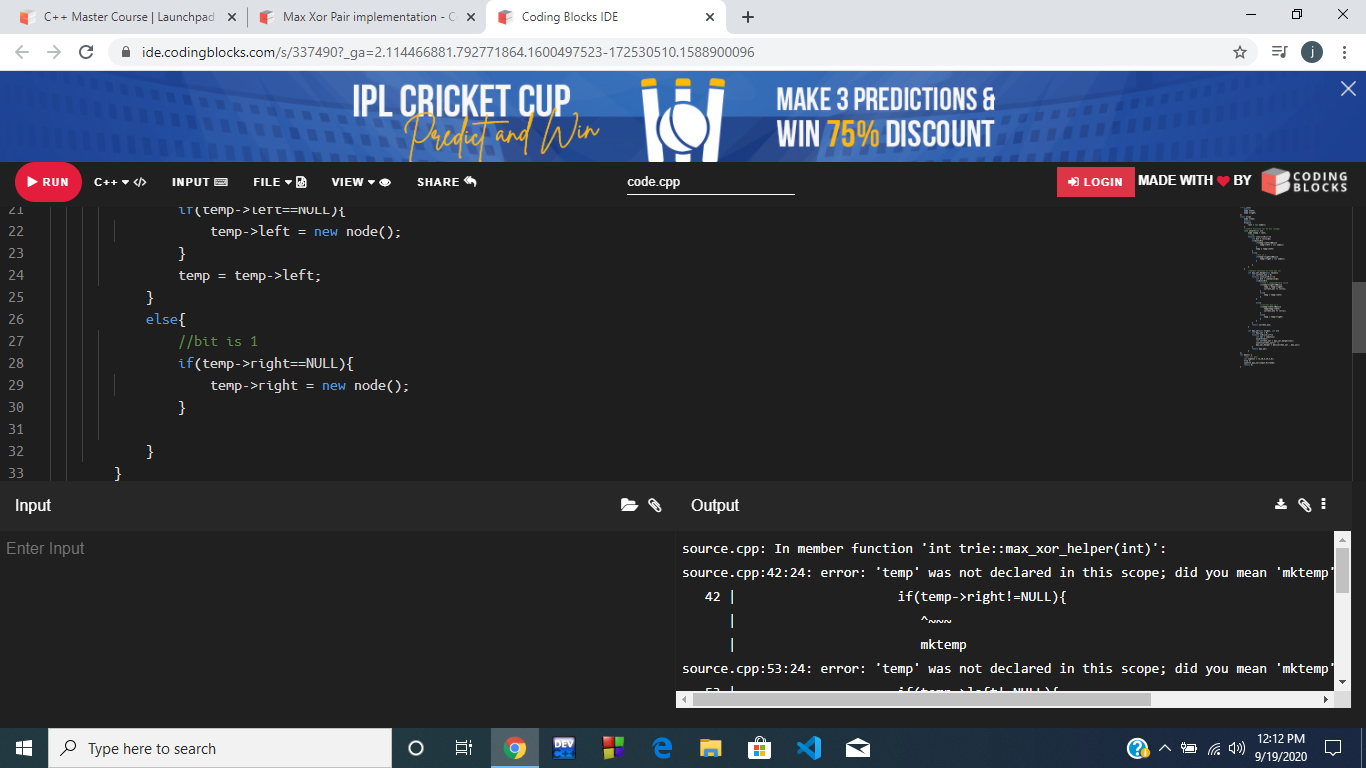Viewport: 1366px width, 768px height.
Task: Bookmark this page with star icon
Action: tap(1240, 52)
